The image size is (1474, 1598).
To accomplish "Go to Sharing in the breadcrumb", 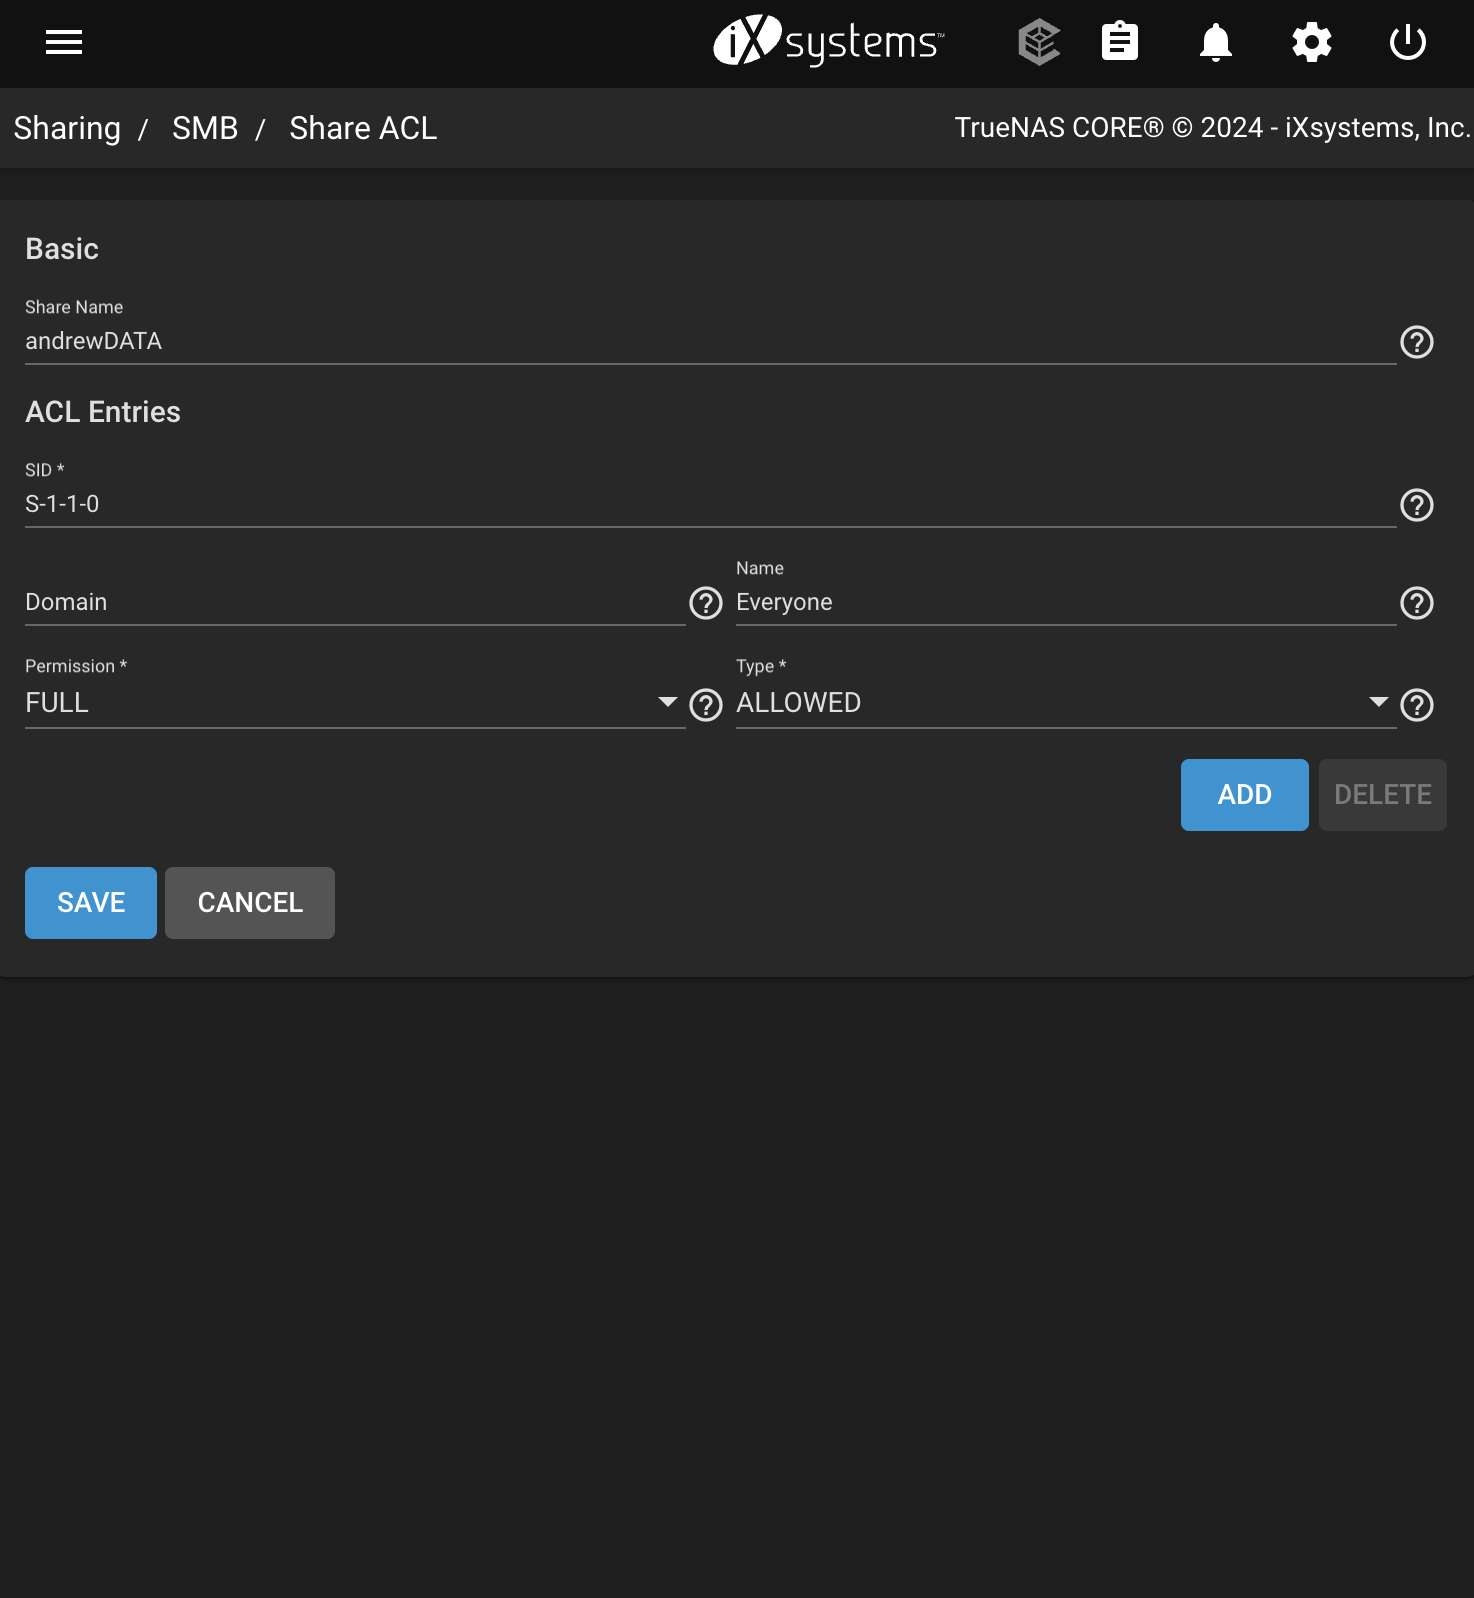I will pyautogui.click(x=67, y=128).
